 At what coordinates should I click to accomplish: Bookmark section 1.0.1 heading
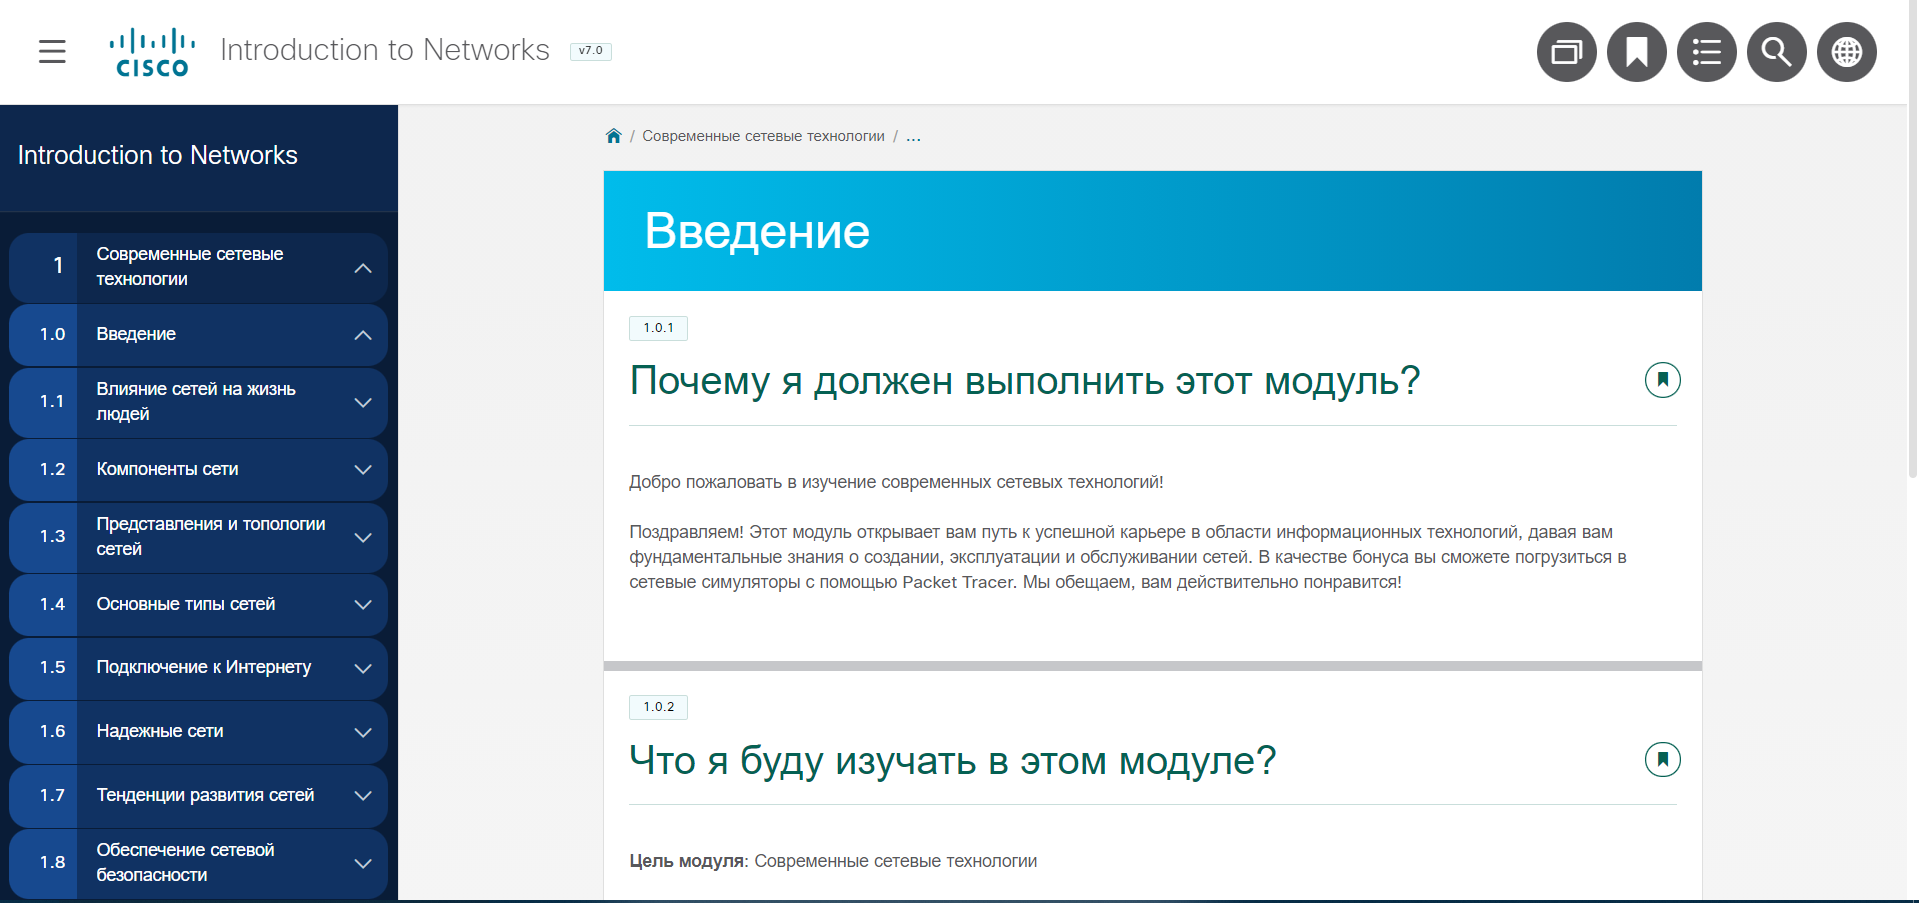click(x=1662, y=380)
